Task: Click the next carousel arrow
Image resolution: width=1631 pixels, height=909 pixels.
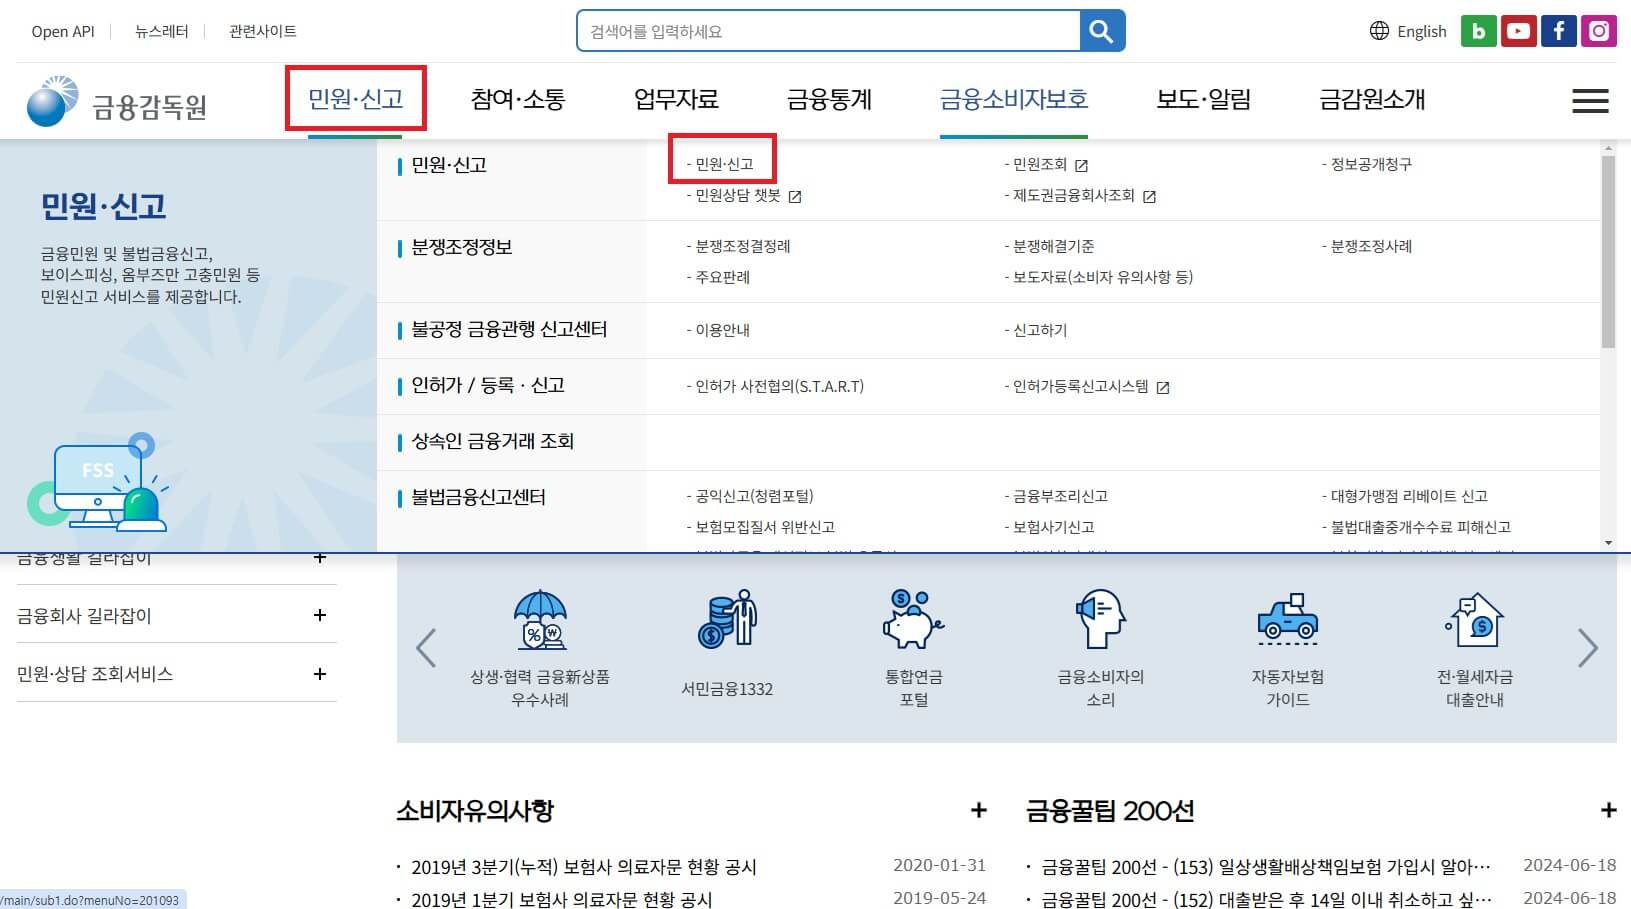Action: click(1587, 648)
